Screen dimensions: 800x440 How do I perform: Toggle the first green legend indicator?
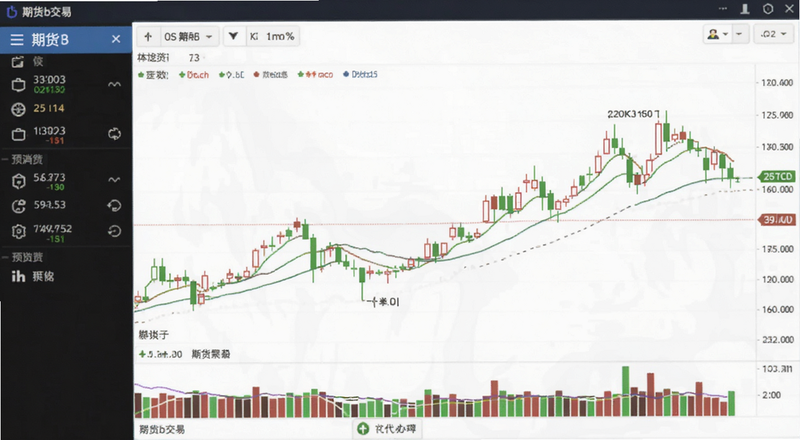point(153,75)
